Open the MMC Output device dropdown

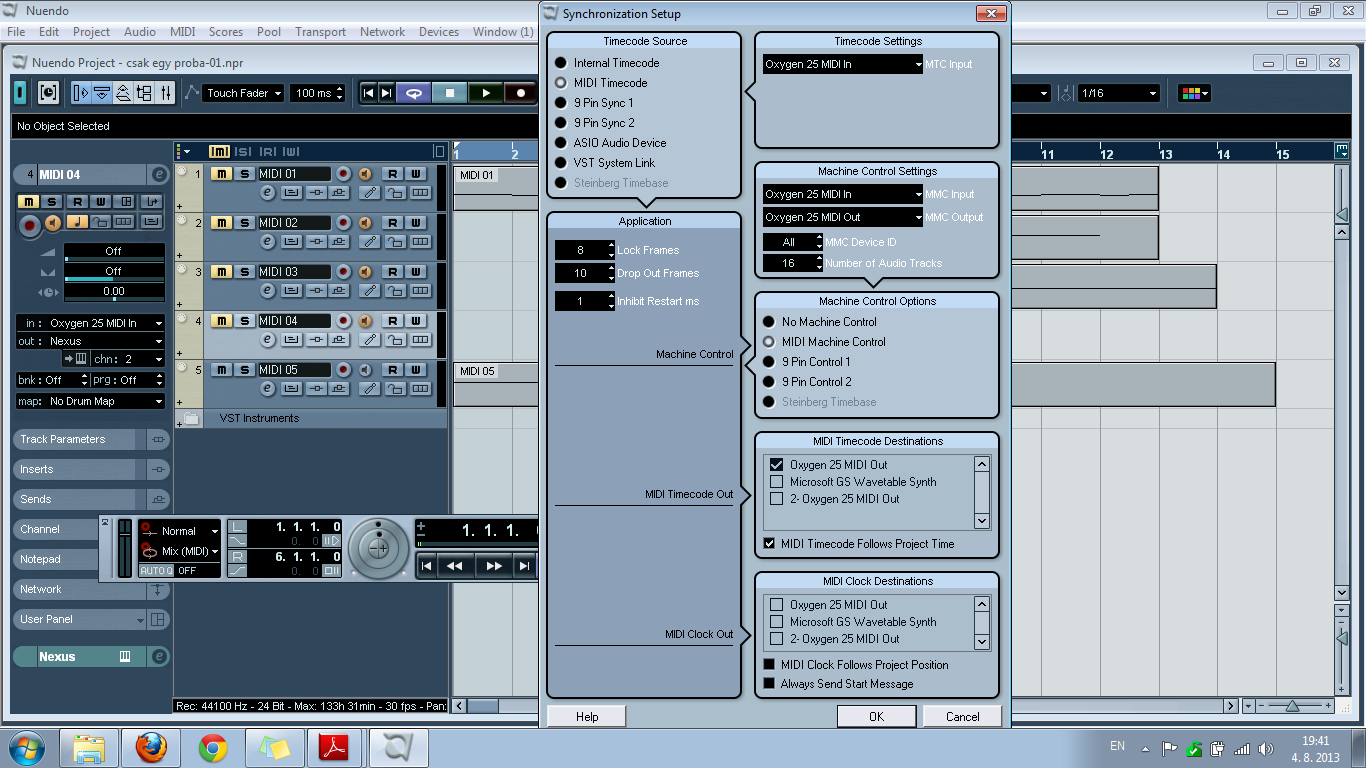843,217
